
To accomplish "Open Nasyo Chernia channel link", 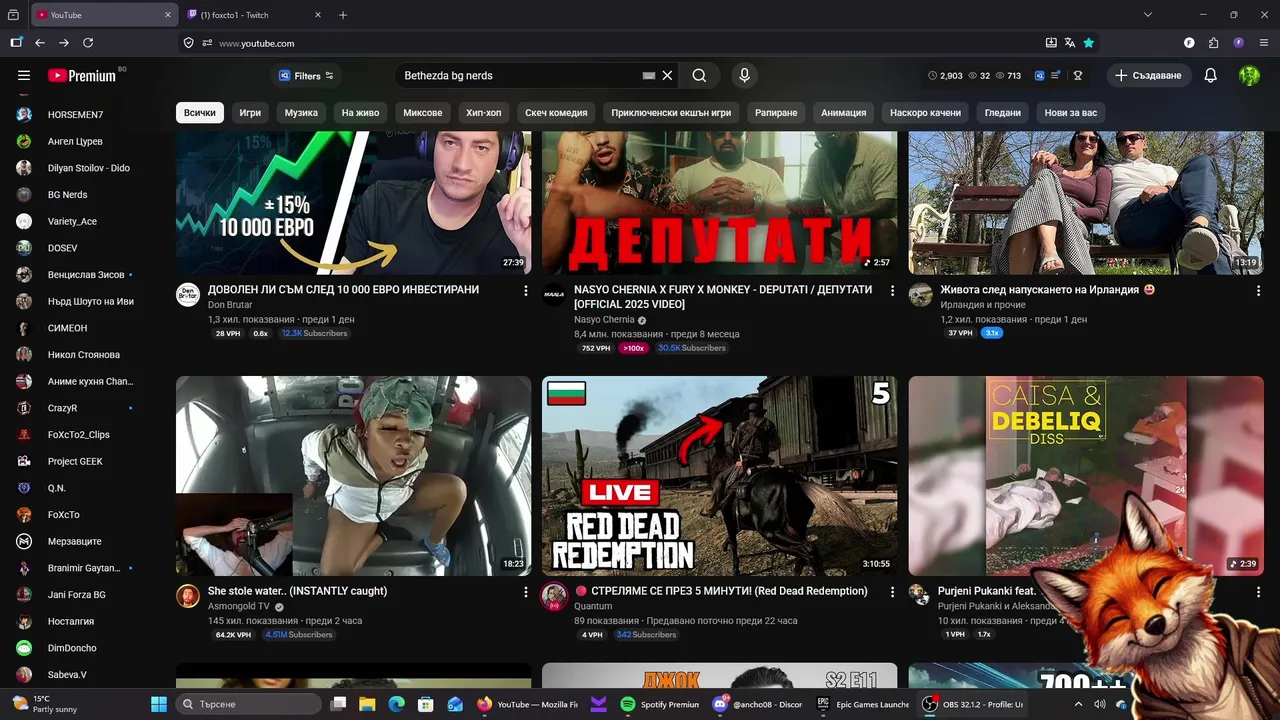I will pyautogui.click(x=604, y=320).
